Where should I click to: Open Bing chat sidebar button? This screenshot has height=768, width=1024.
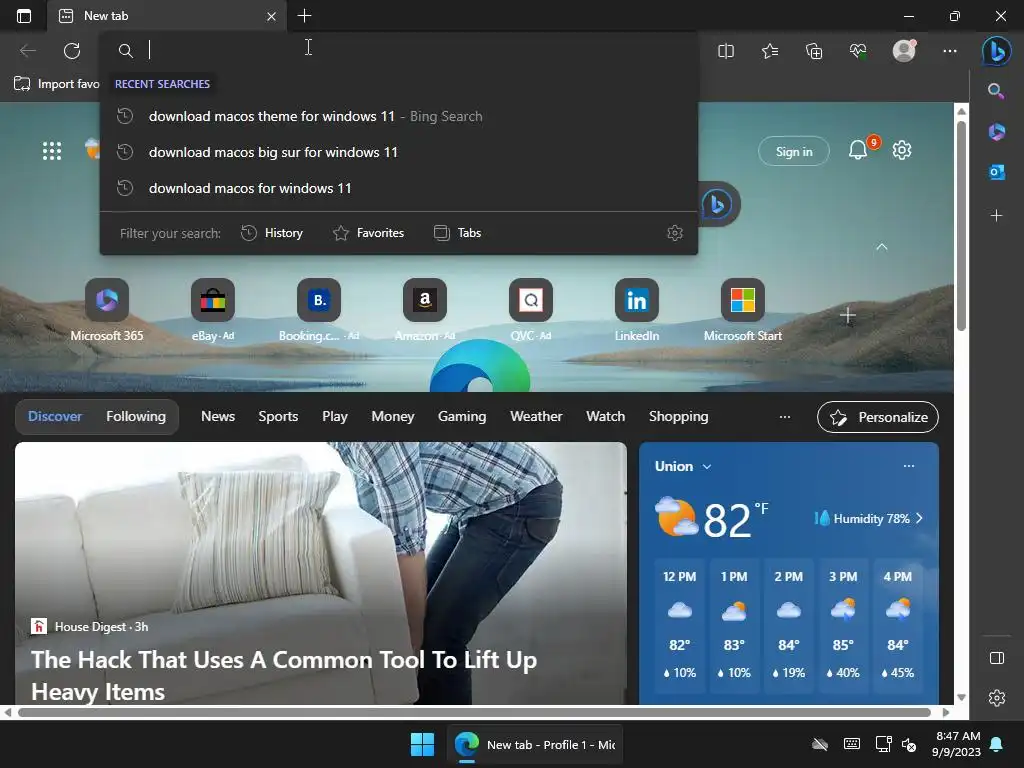[x=997, y=51]
